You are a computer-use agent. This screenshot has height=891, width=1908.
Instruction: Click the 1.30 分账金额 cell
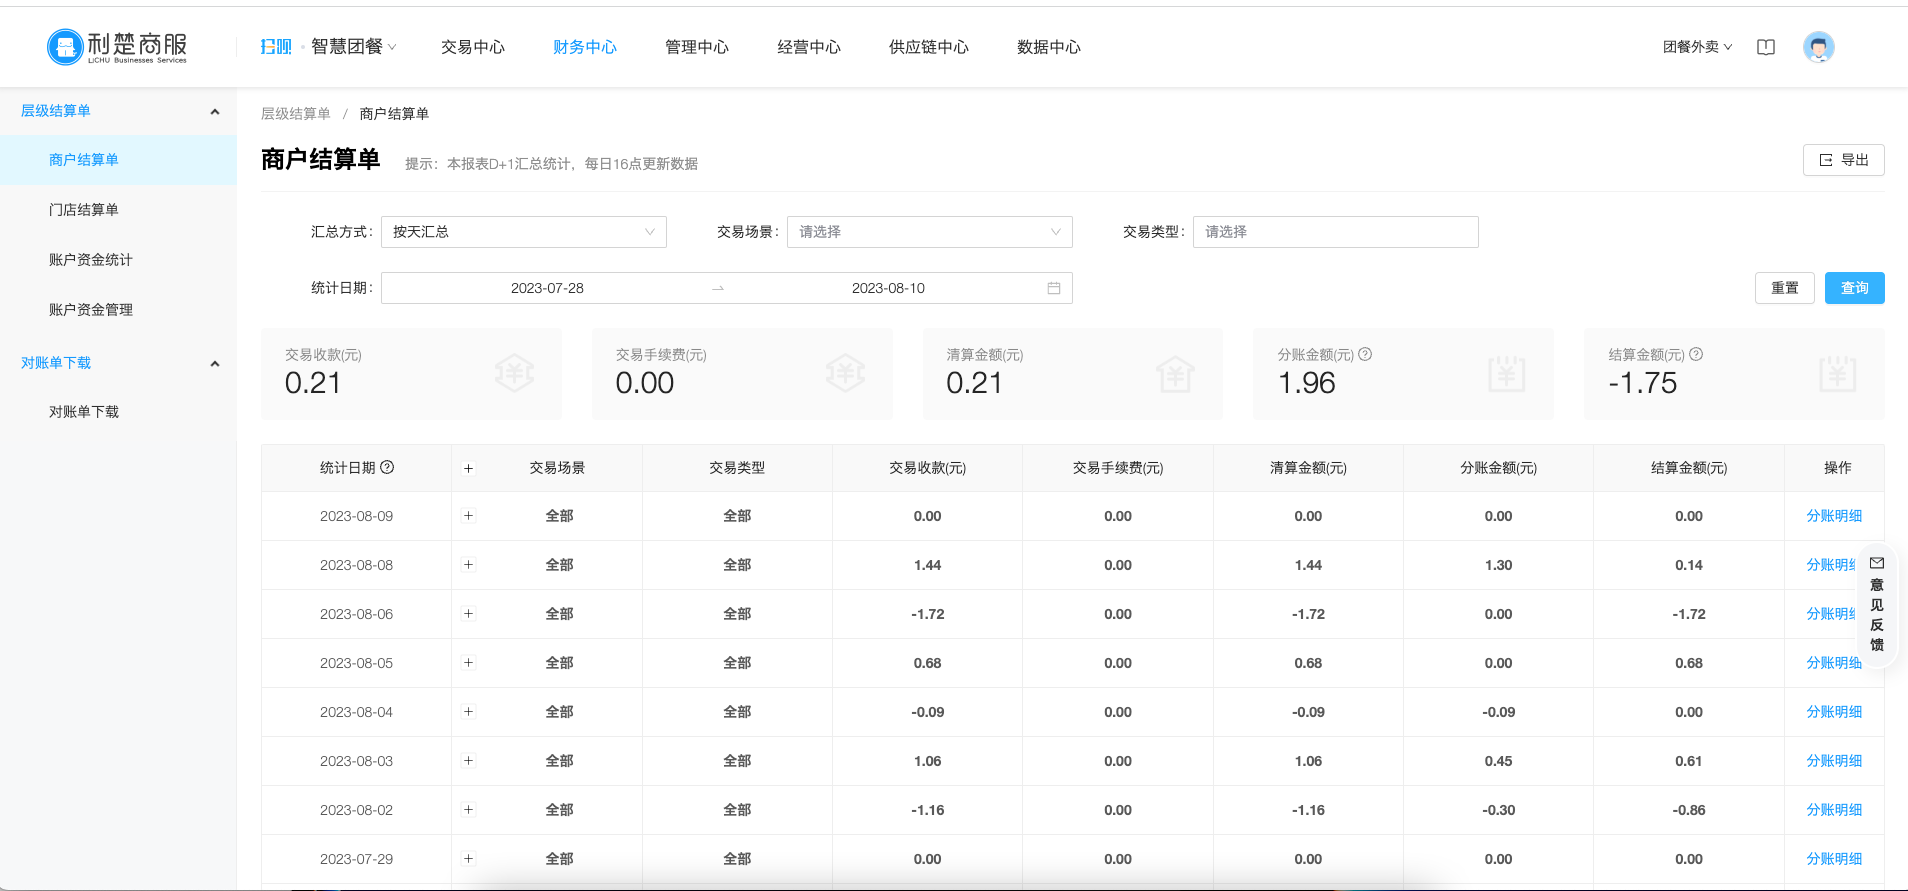point(1498,565)
